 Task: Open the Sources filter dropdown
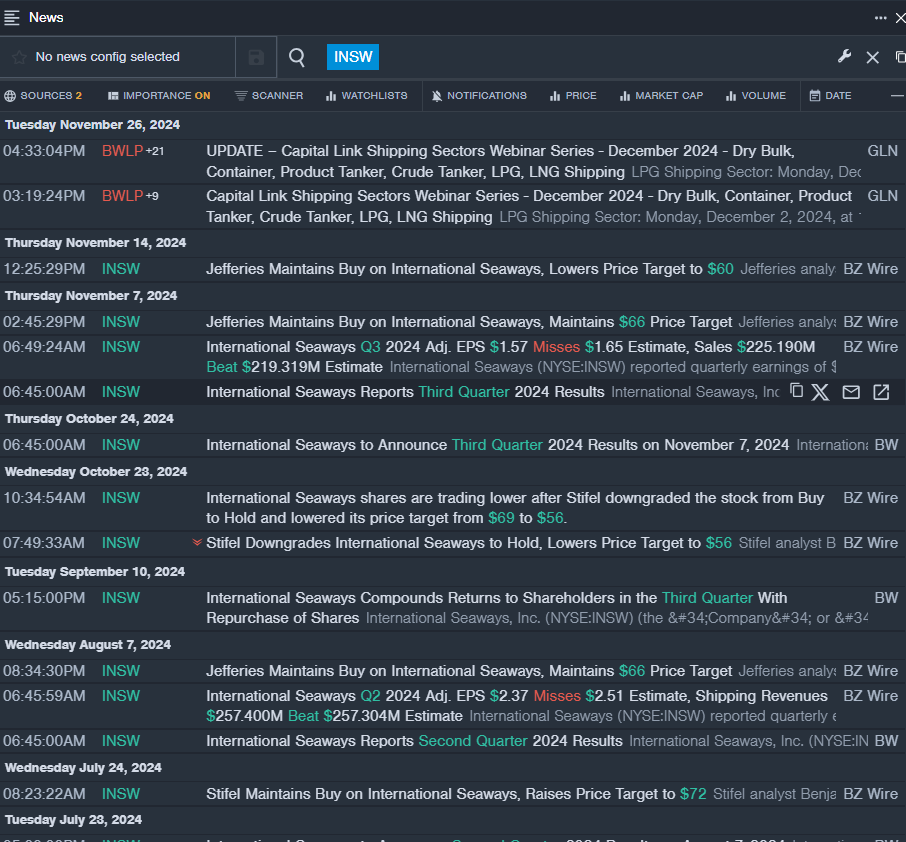43,96
